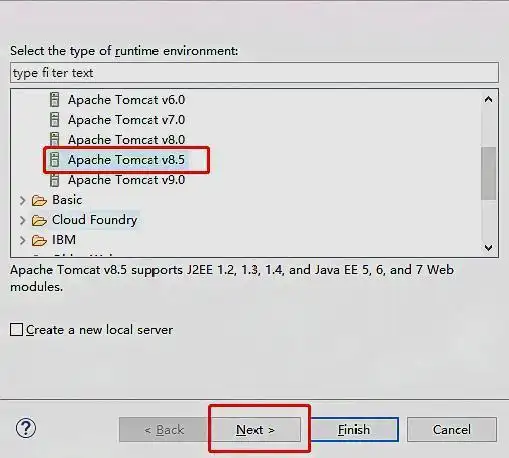The height and width of the screenshot is (458, 509).
Task: Expand the Basic tree node
Action: point(22,200)
